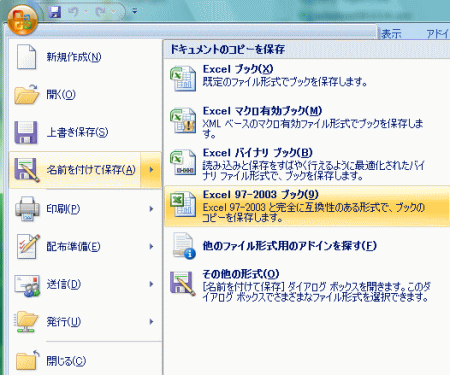Click the printer icon for 印刷

click(x=27, y=209)
